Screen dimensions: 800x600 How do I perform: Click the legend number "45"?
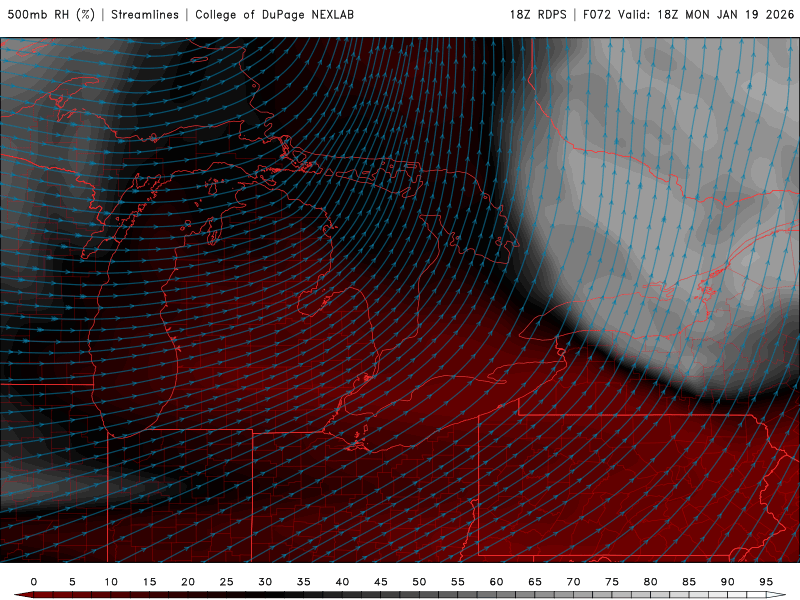click(x=381, y=582)
